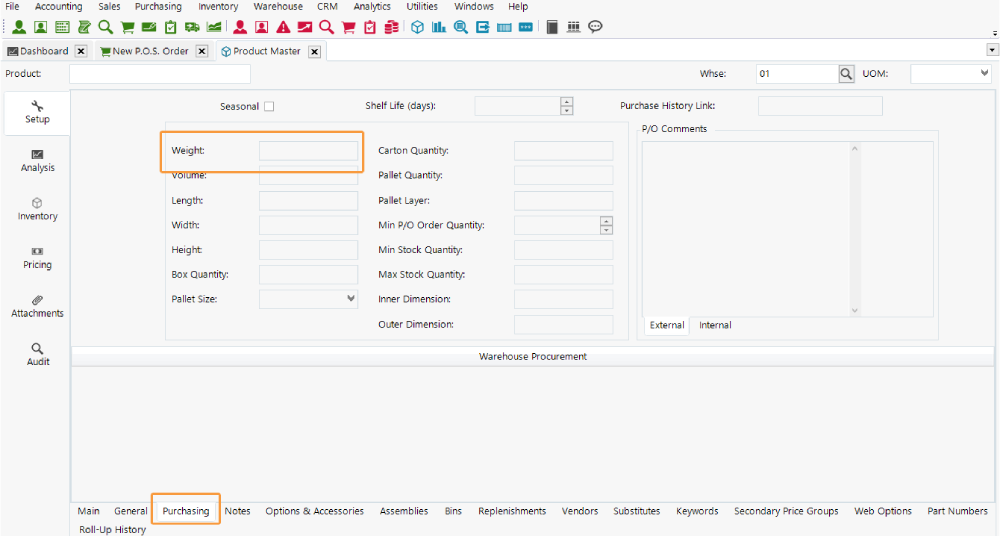Open the Secondary Price Groups tab
This screenshot has height=536, width=1000.
pos(786,511)
